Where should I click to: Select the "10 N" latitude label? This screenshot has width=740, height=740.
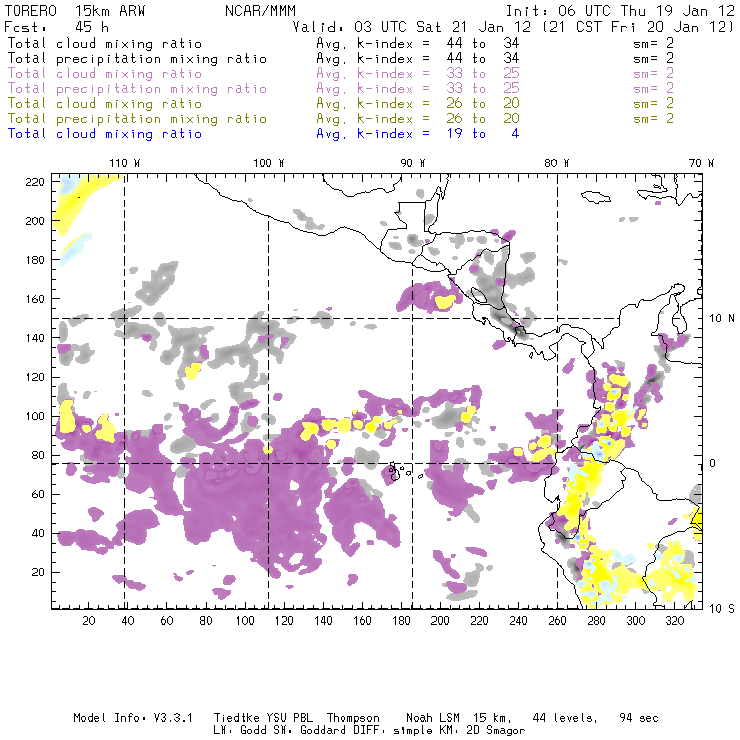click(x=722, y=319)
